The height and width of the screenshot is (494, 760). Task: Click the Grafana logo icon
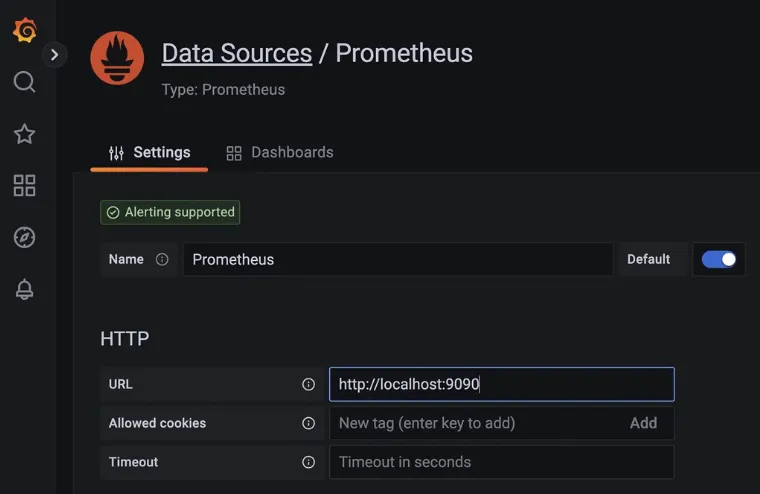pyautogui.click(x=24, y=31)
